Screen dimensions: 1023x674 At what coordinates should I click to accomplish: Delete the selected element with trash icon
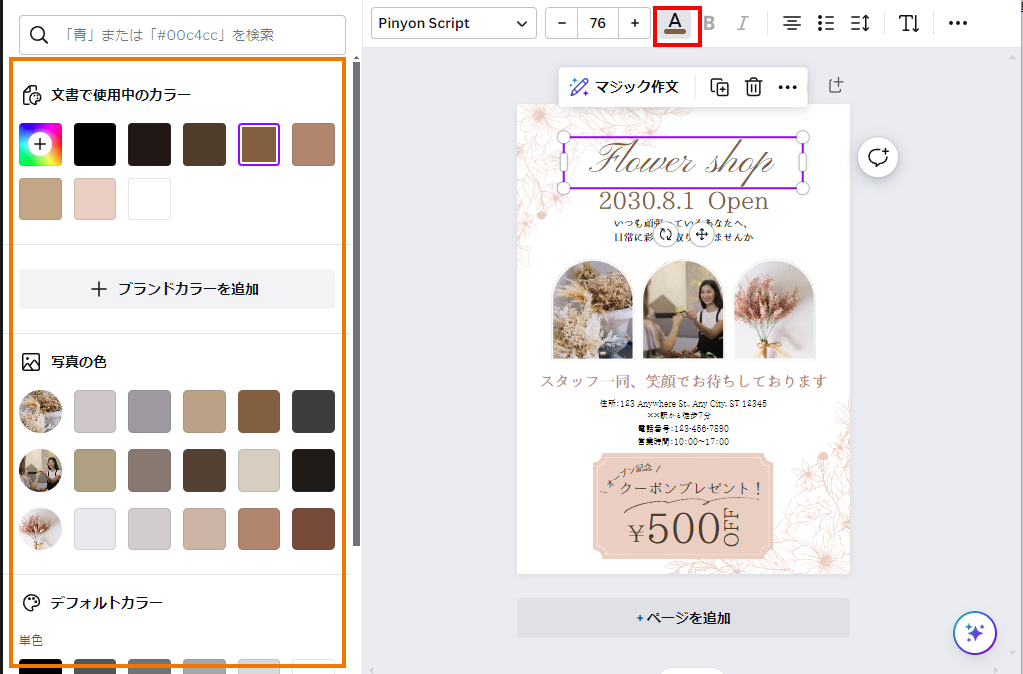pos(753,87)
